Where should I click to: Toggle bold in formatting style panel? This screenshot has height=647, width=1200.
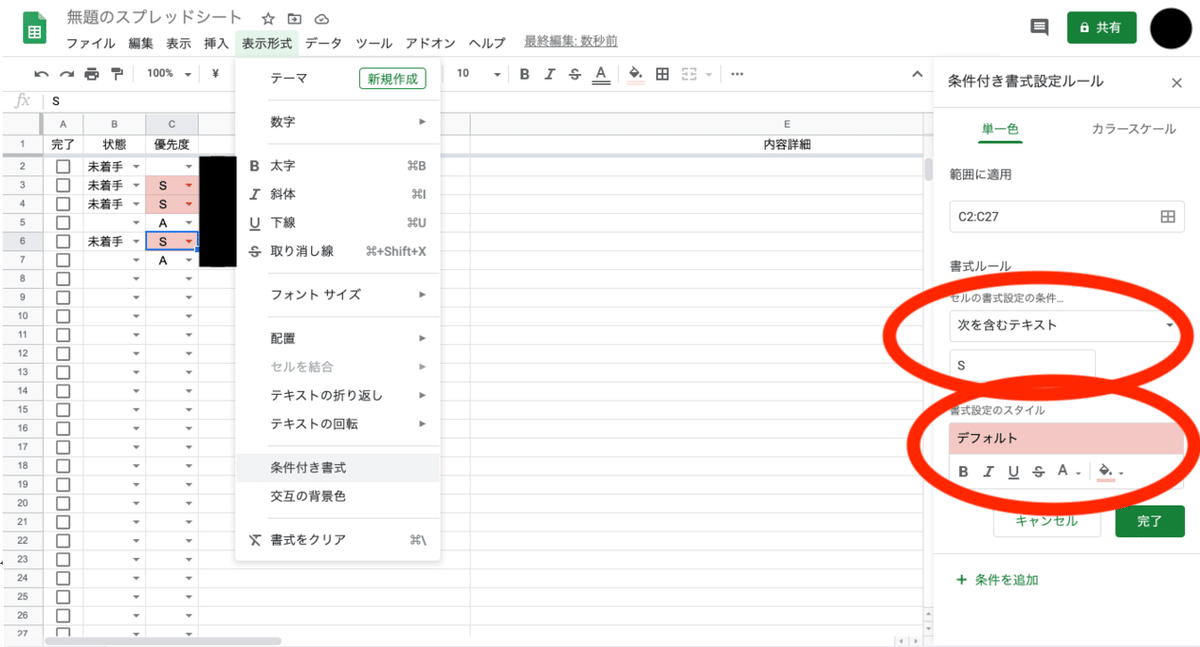(x=964, y=472)
